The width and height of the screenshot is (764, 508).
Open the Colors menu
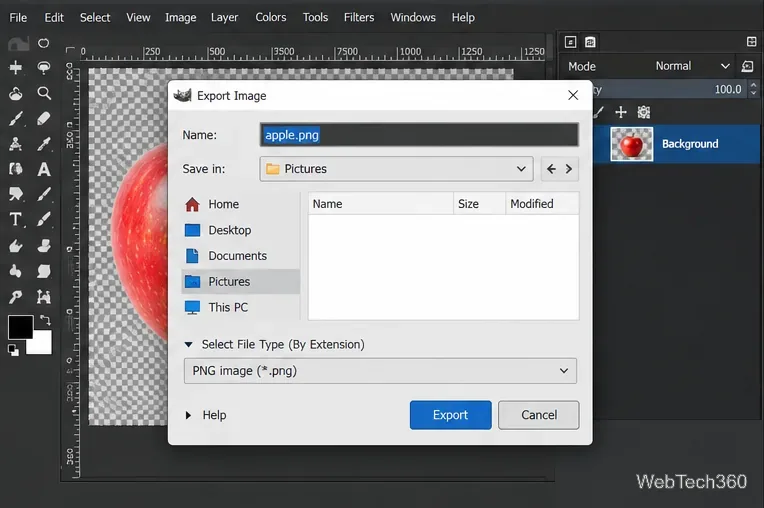tap(271, 18)
